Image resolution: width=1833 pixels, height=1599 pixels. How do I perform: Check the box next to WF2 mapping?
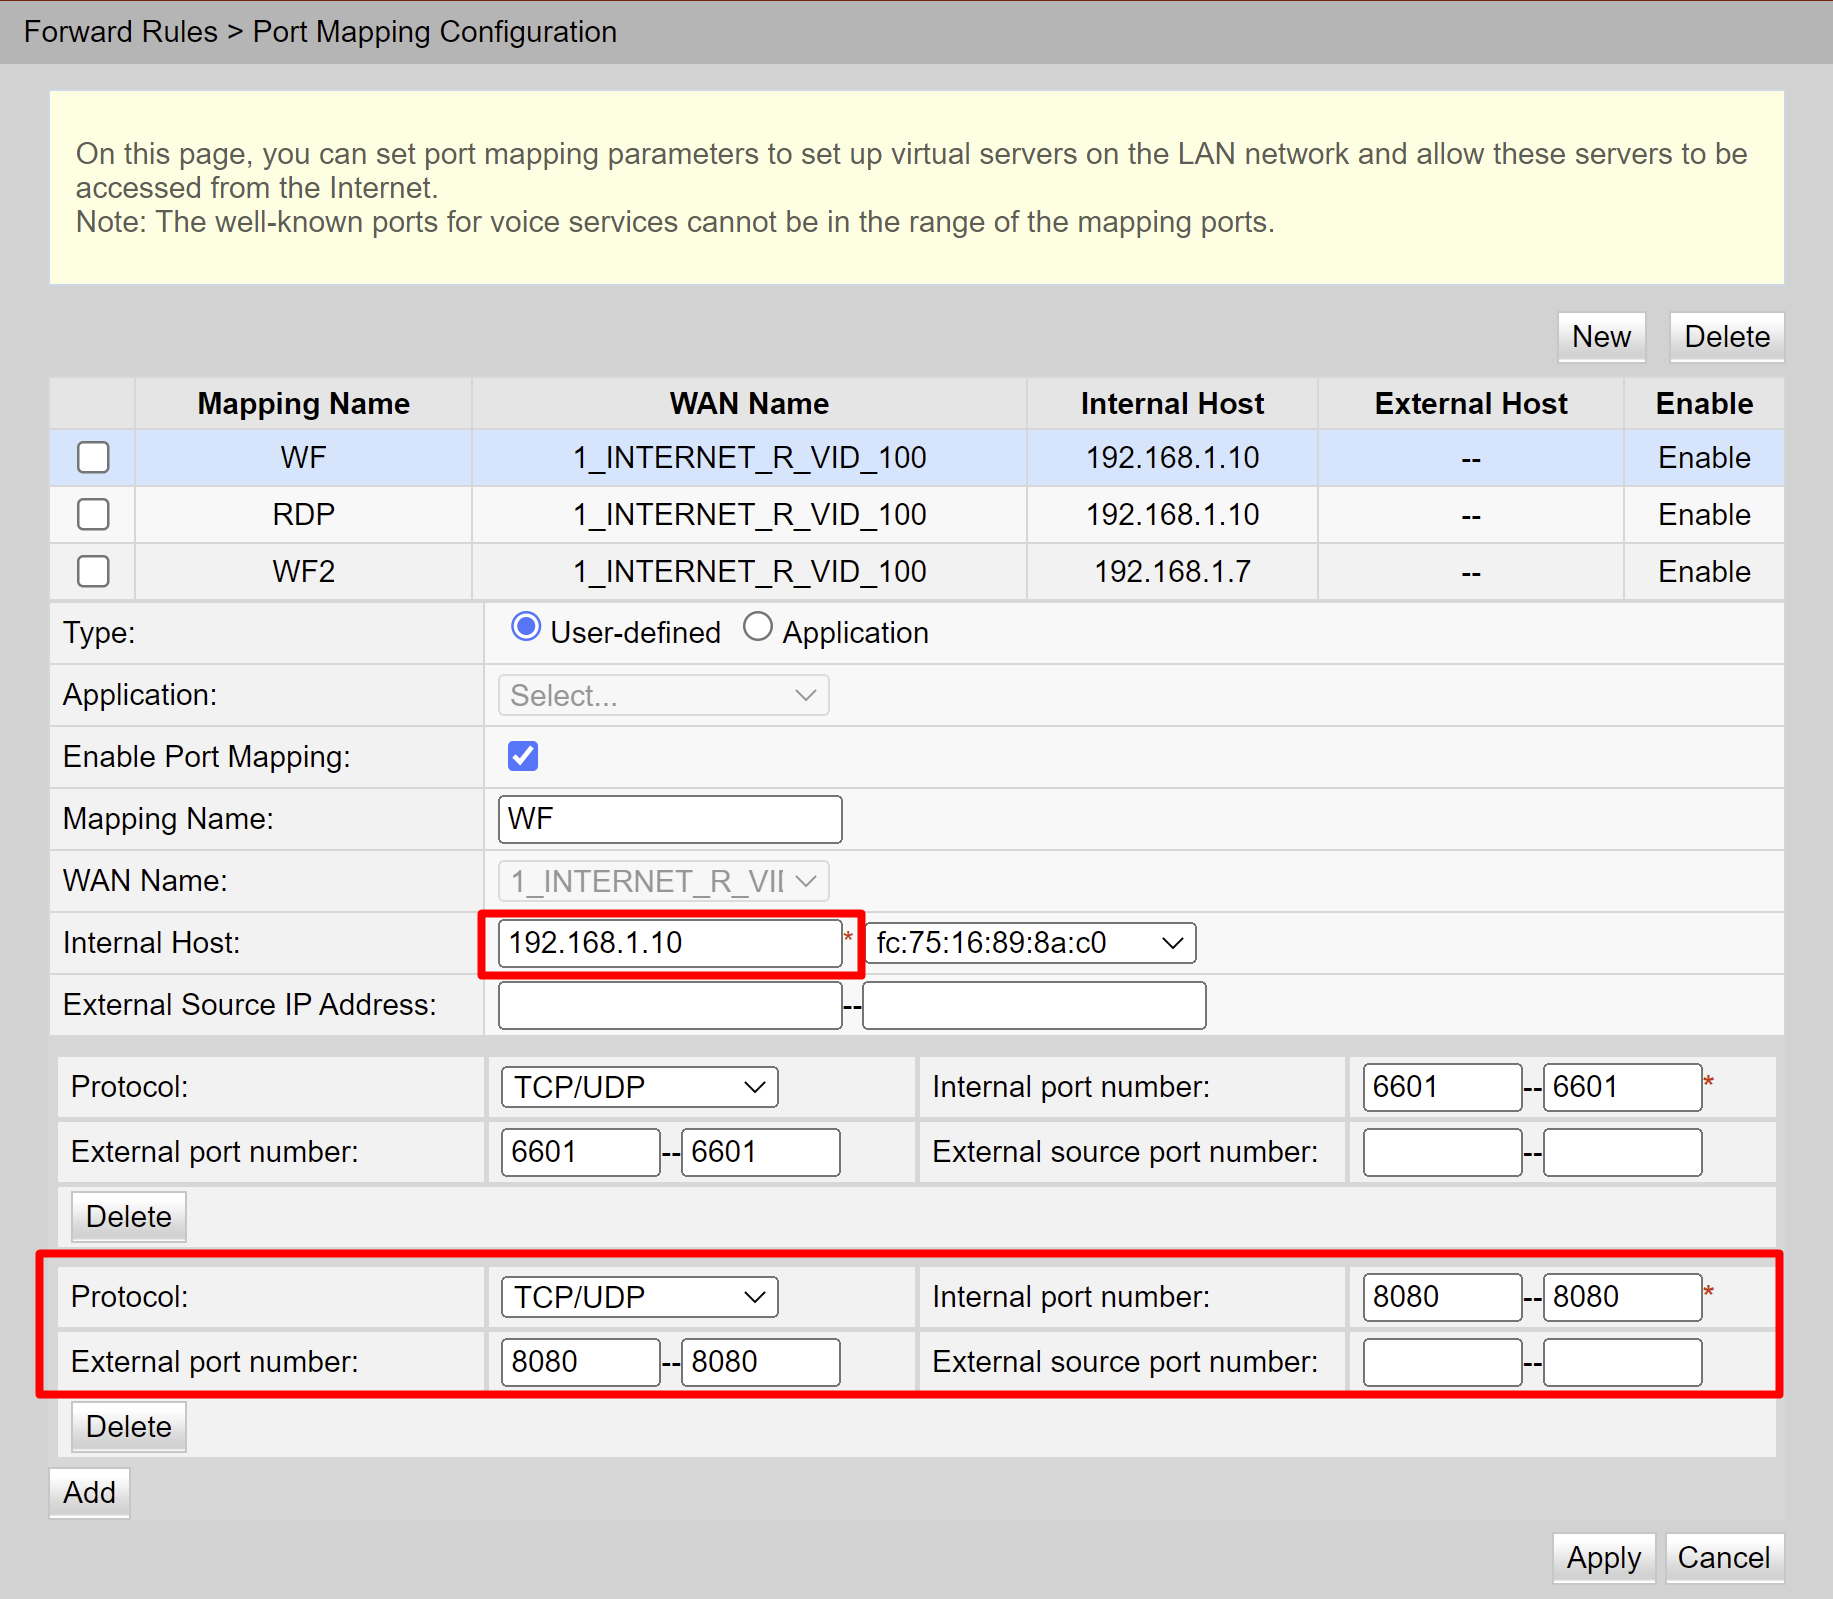[x=93, y=572]
